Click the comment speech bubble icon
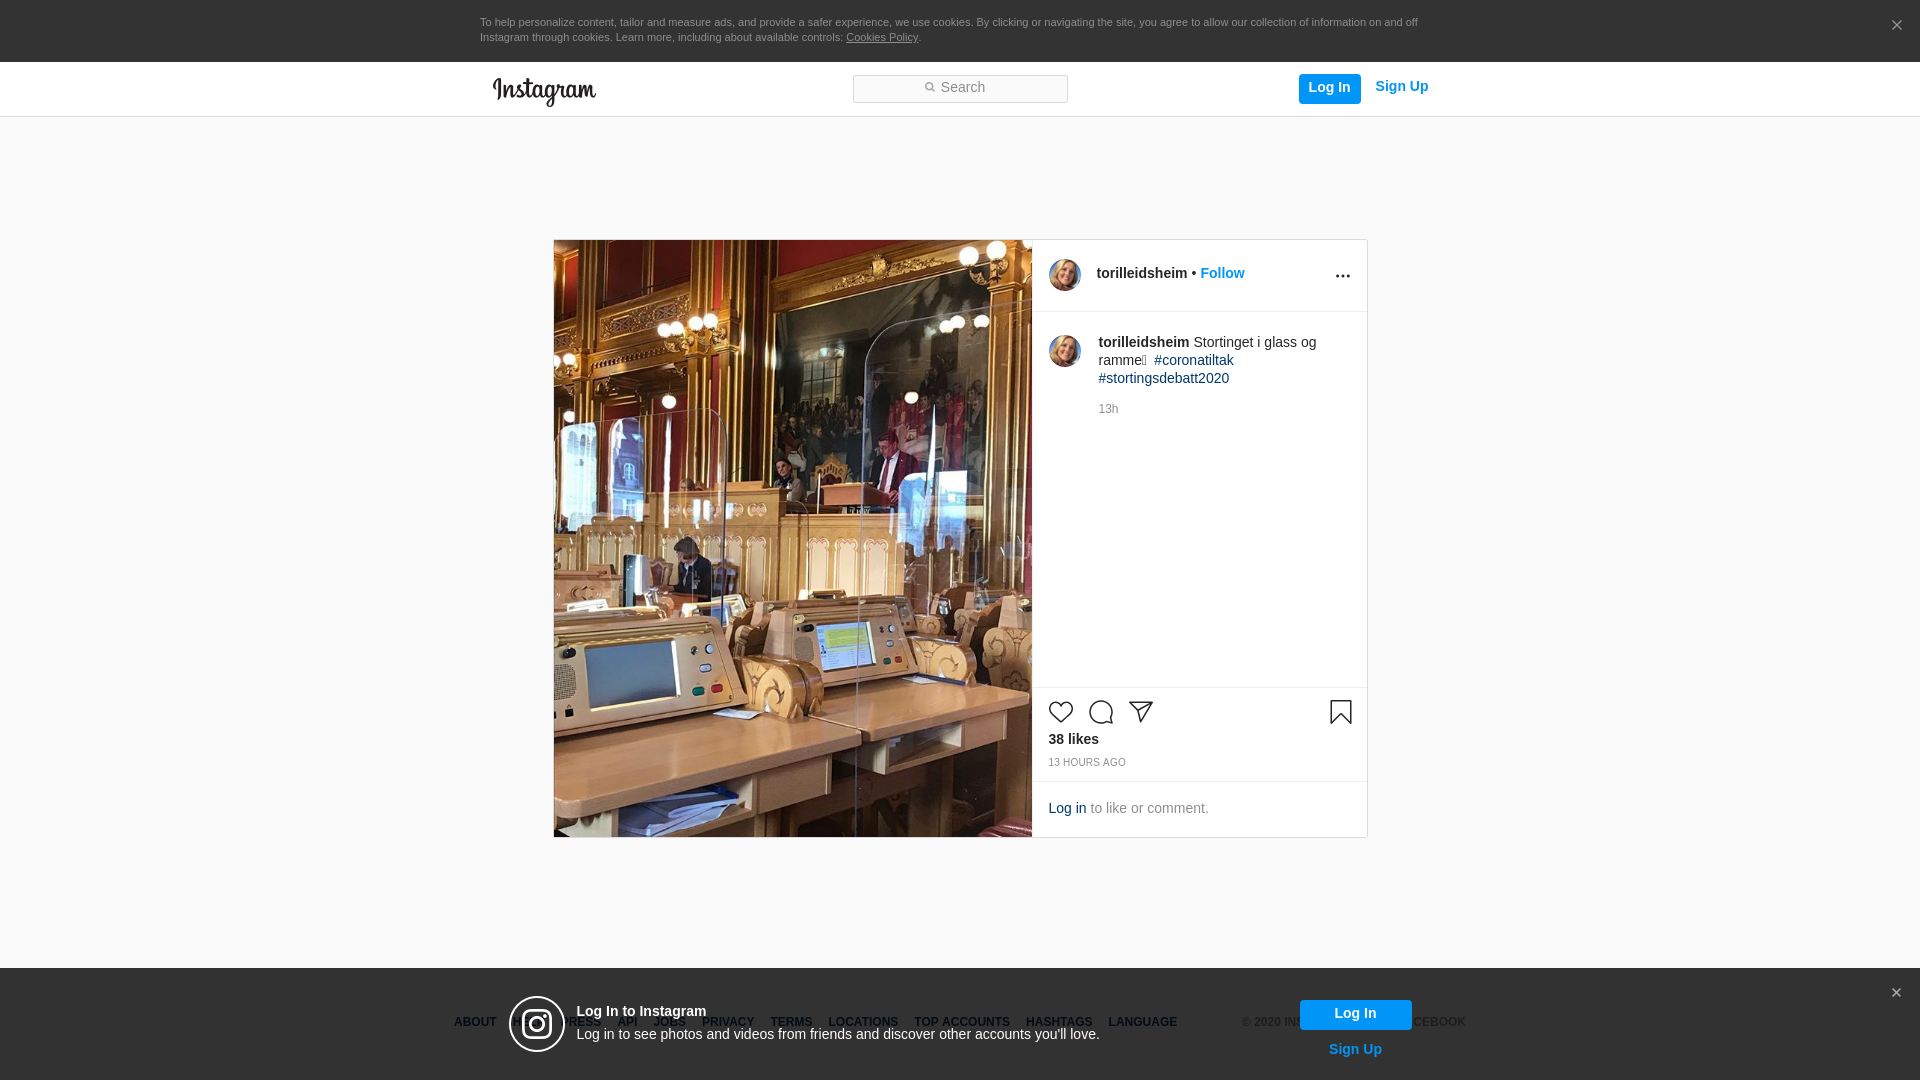 (x=1100, y=712)
